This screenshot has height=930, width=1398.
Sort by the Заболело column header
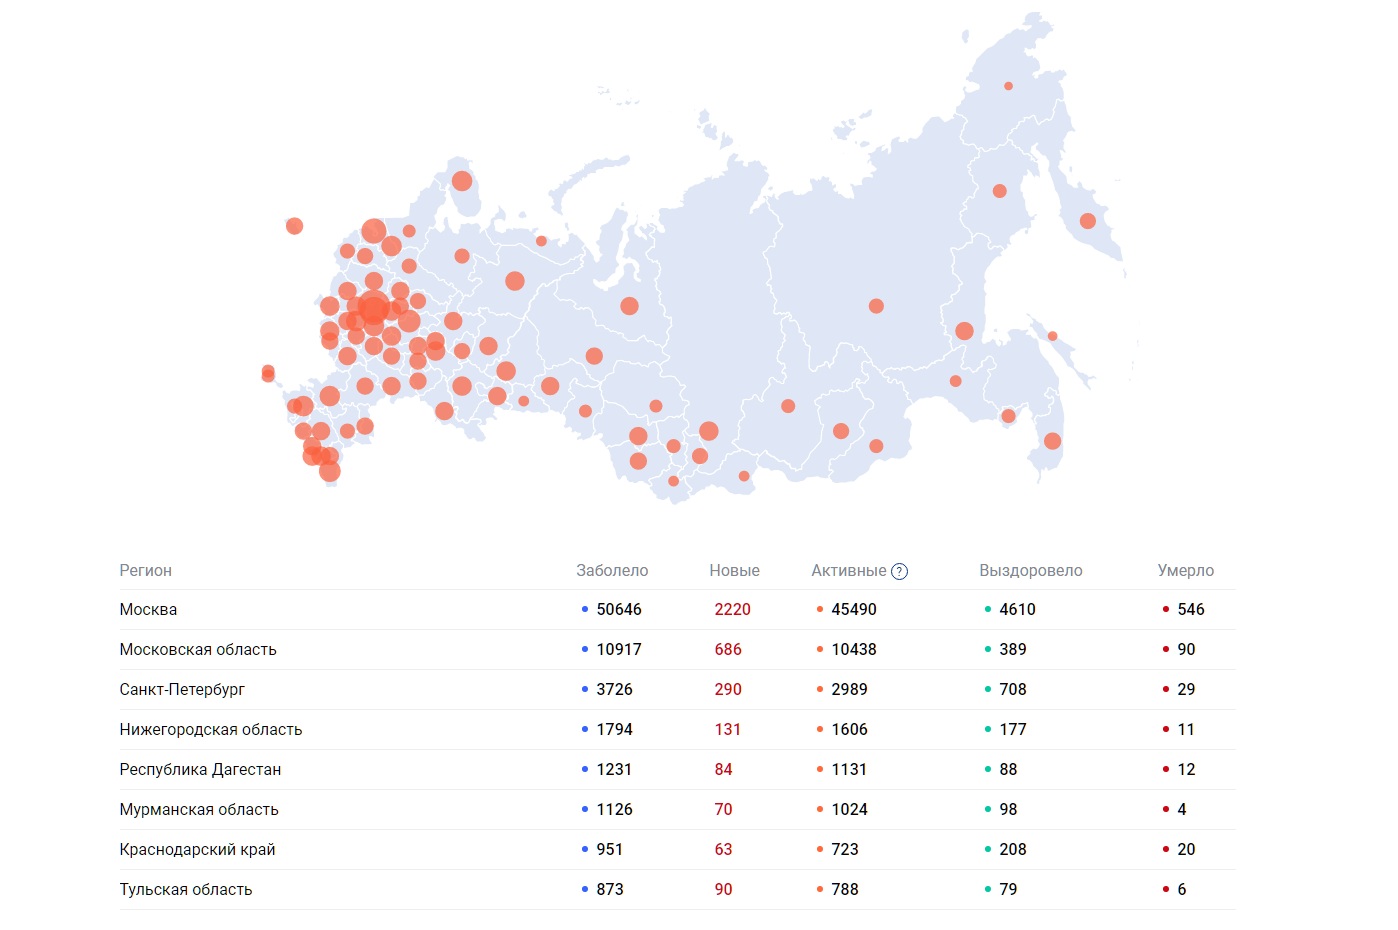click(x=612, y=571)
